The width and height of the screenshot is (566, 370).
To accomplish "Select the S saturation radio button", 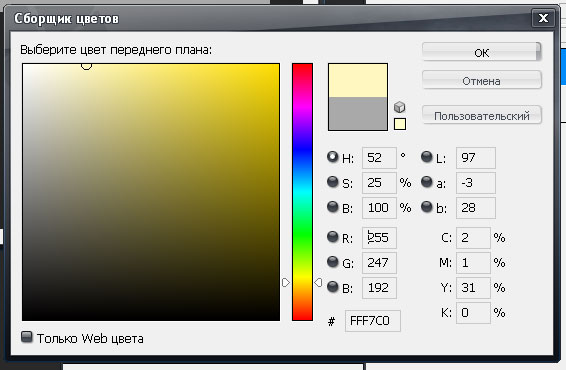I will 332,182.
